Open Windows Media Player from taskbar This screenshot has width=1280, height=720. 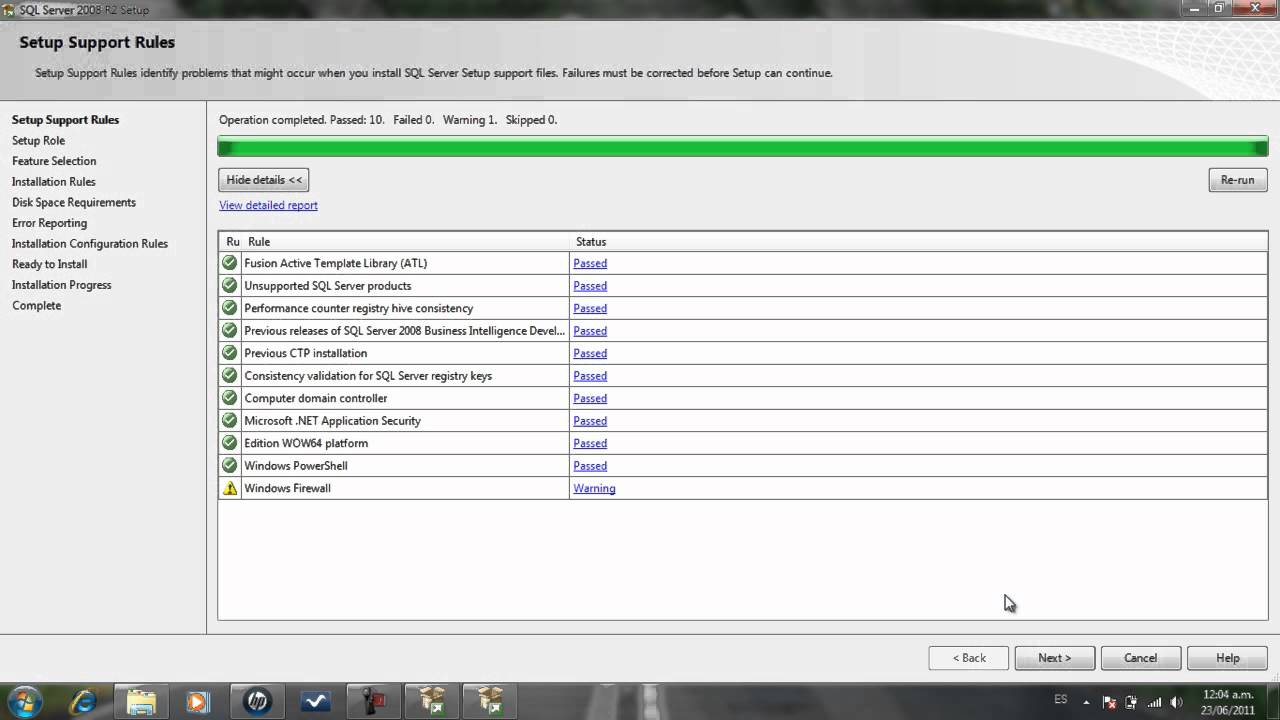(198, 702)
